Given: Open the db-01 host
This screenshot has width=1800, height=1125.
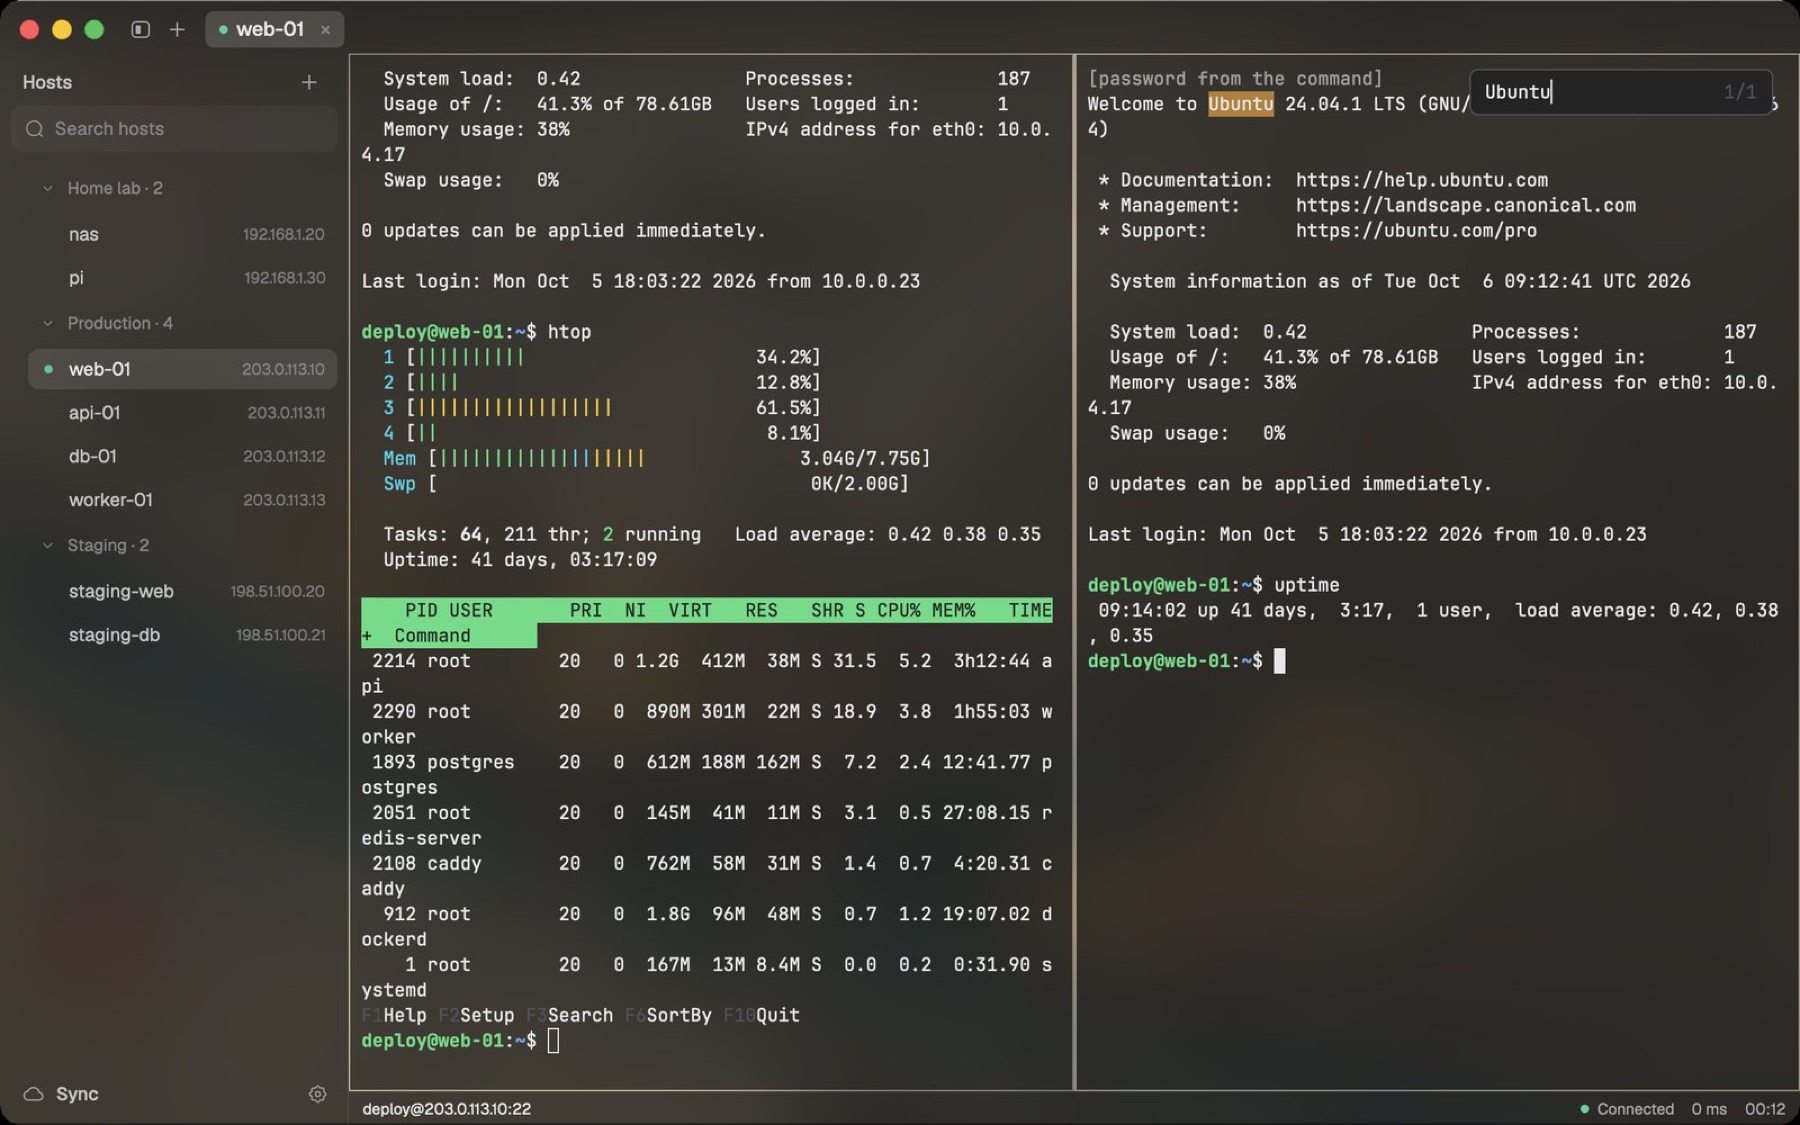Looking at the screenshot, I should [182, 456].
